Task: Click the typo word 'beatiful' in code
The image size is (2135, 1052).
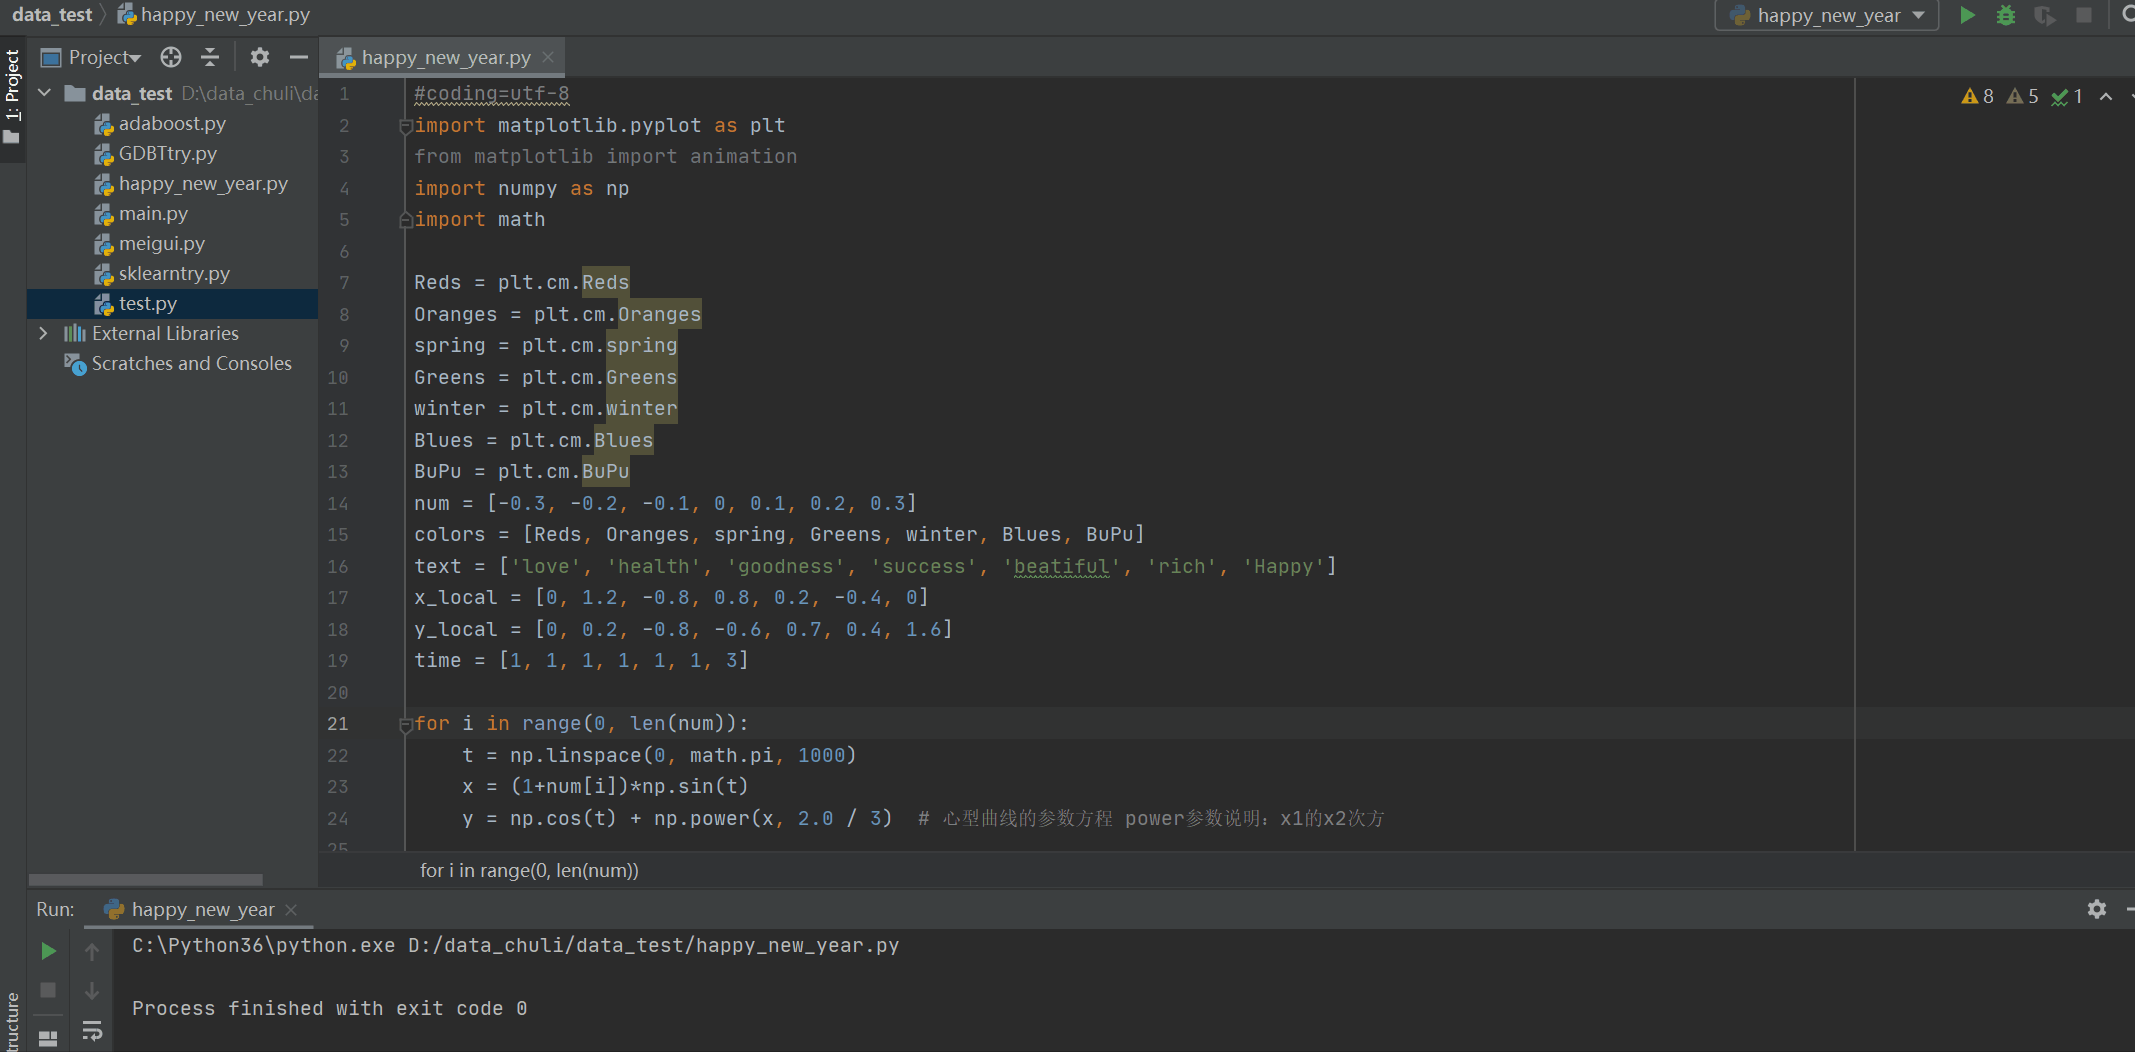Action: (x=1061, y=566)
